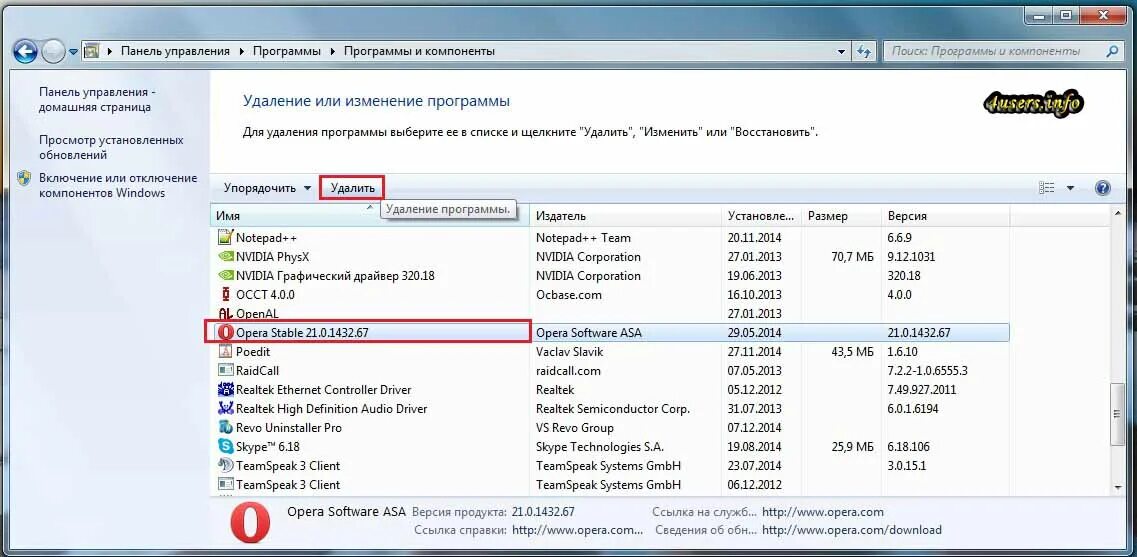Click the Vaclav Slavik publisher cell
The height and width of the screenshot is (557, 1137).
point(569,352)
